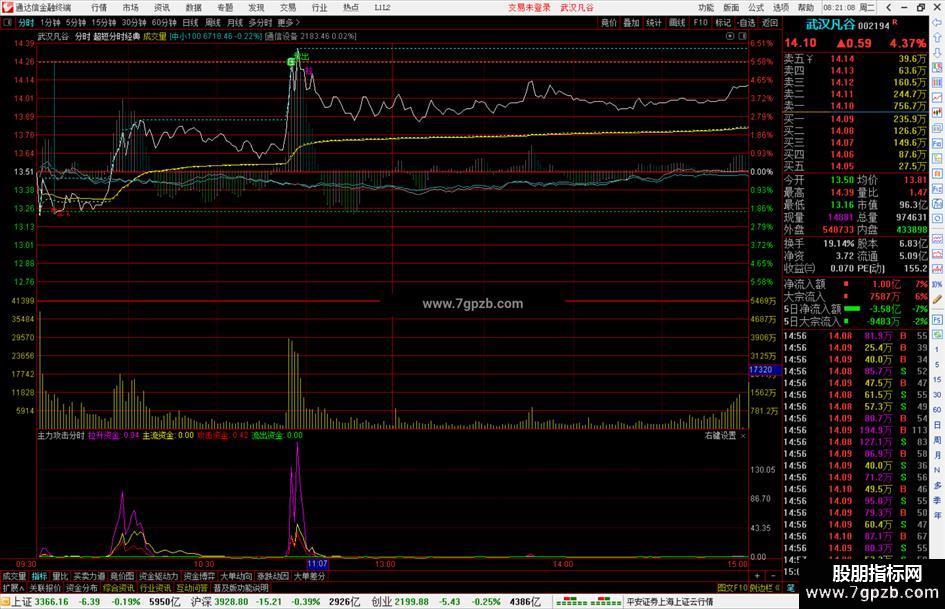
Task: Open the 资金分布 tab
Action: tap(81, 588)
